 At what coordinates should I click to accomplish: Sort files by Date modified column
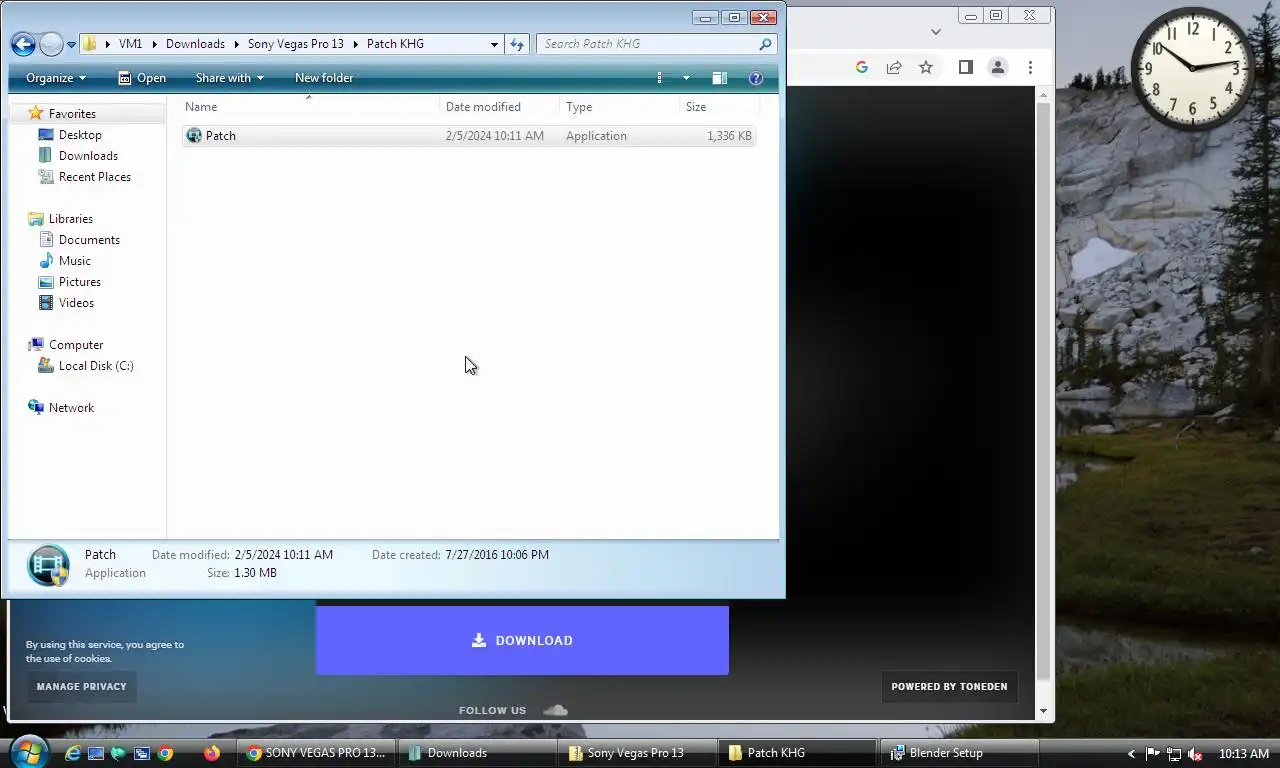[x=500, y=107]
